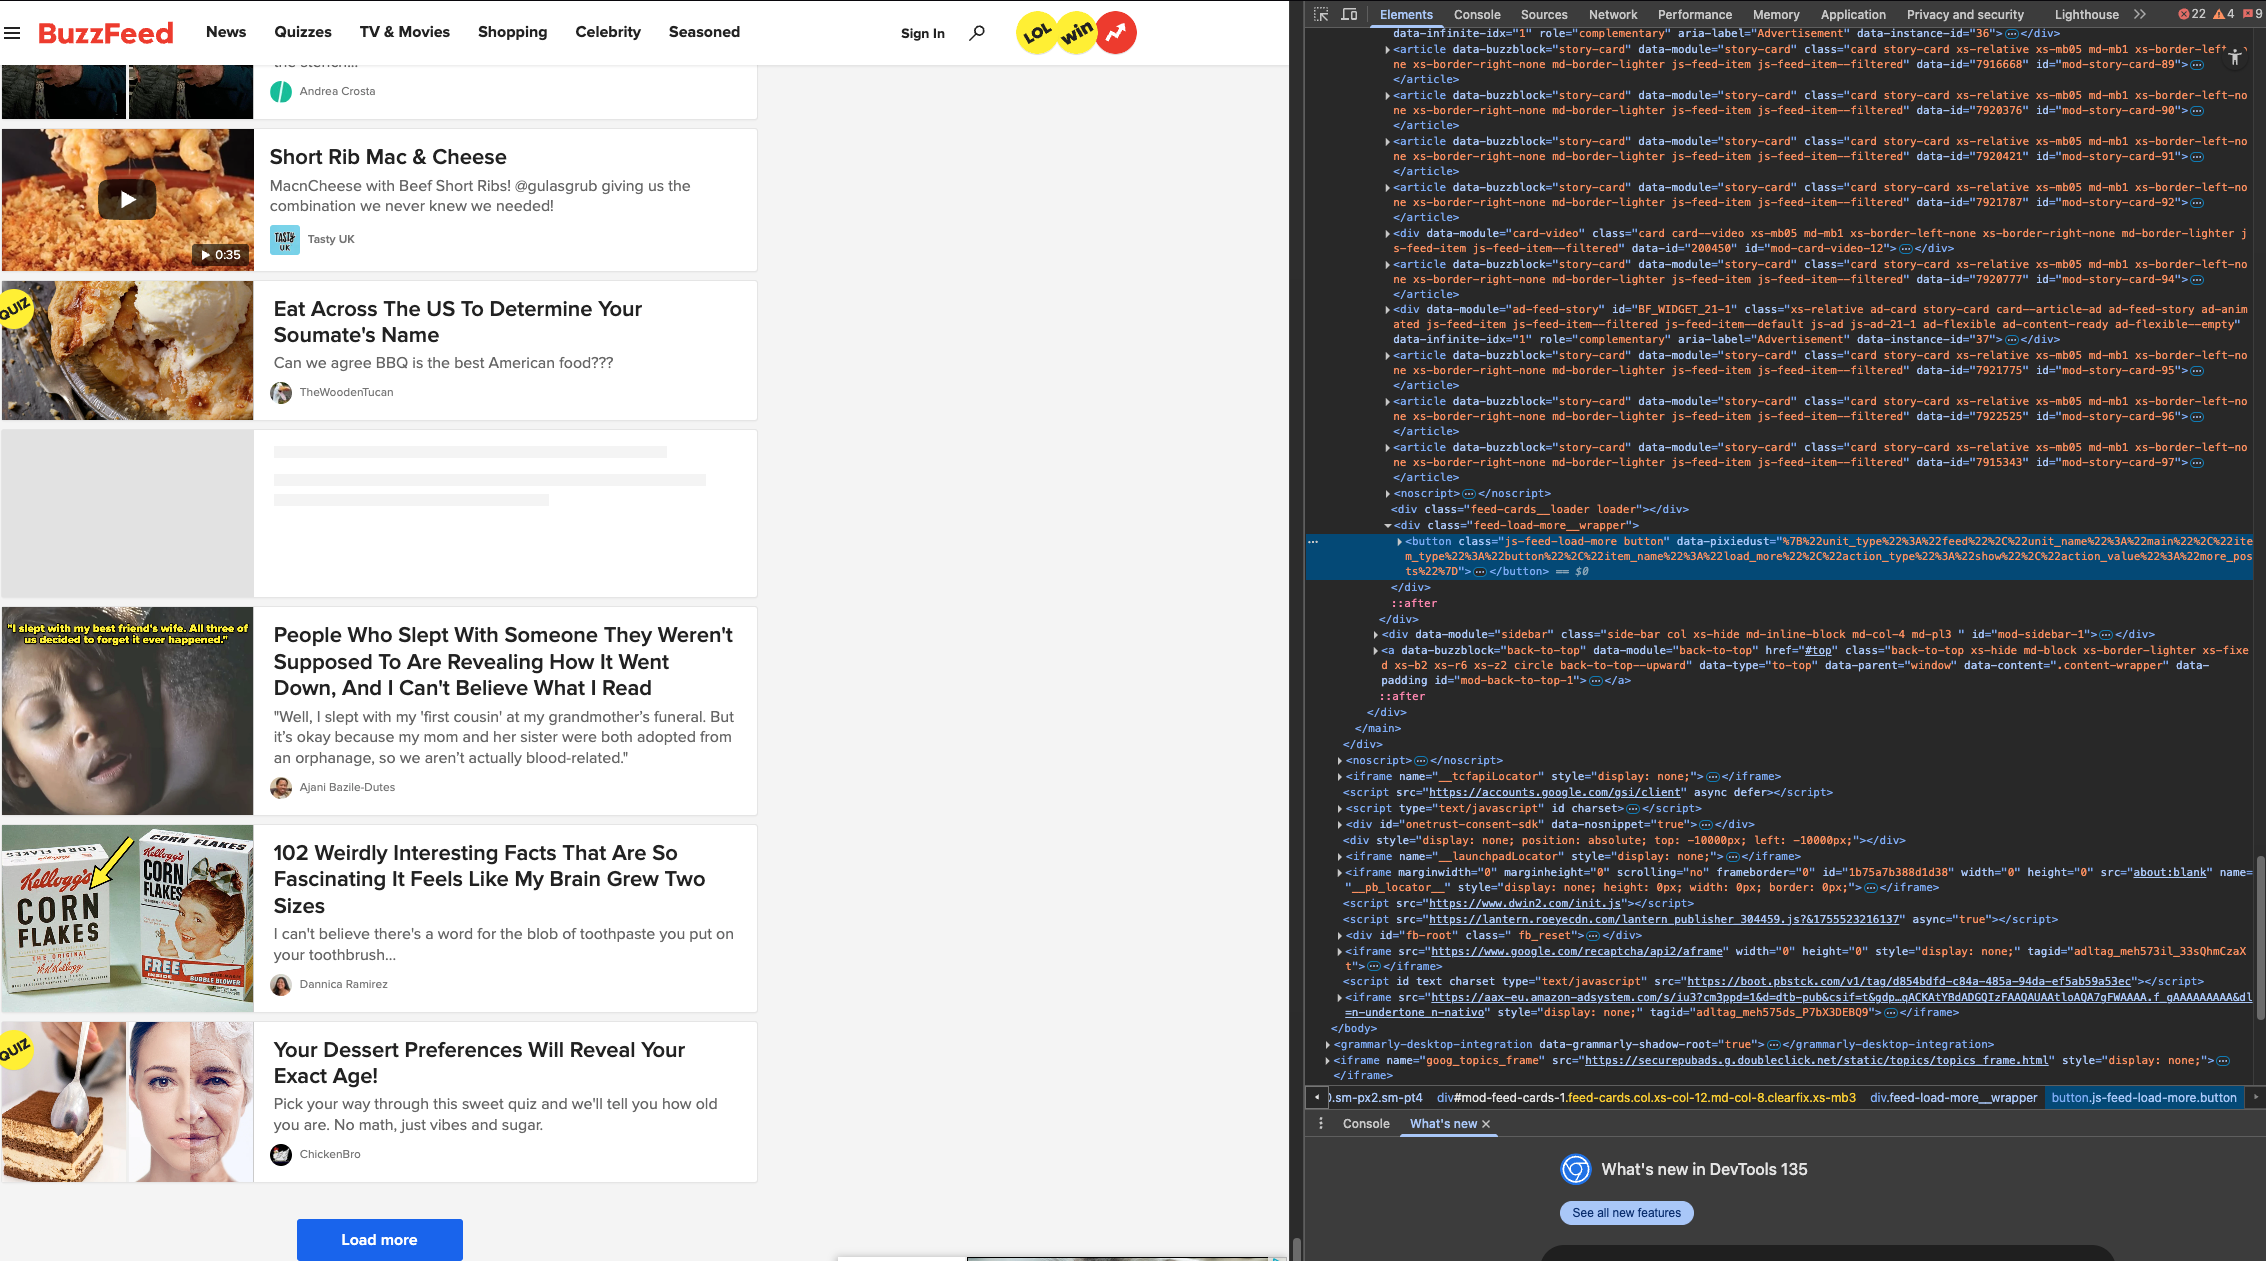Close the What's new drawer tab
The image size is (2266, 1261).
pyautogui.click(x=1486, y=1124)
